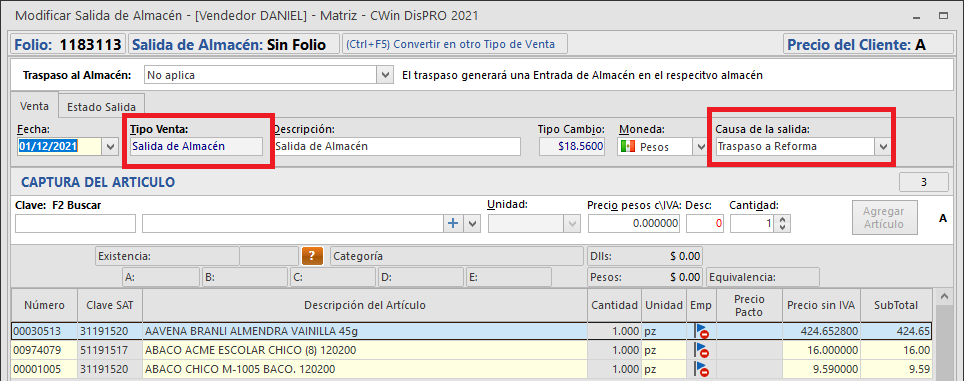
Task: Expand the Moneda currency dropdown
Action: pos(700,147)
